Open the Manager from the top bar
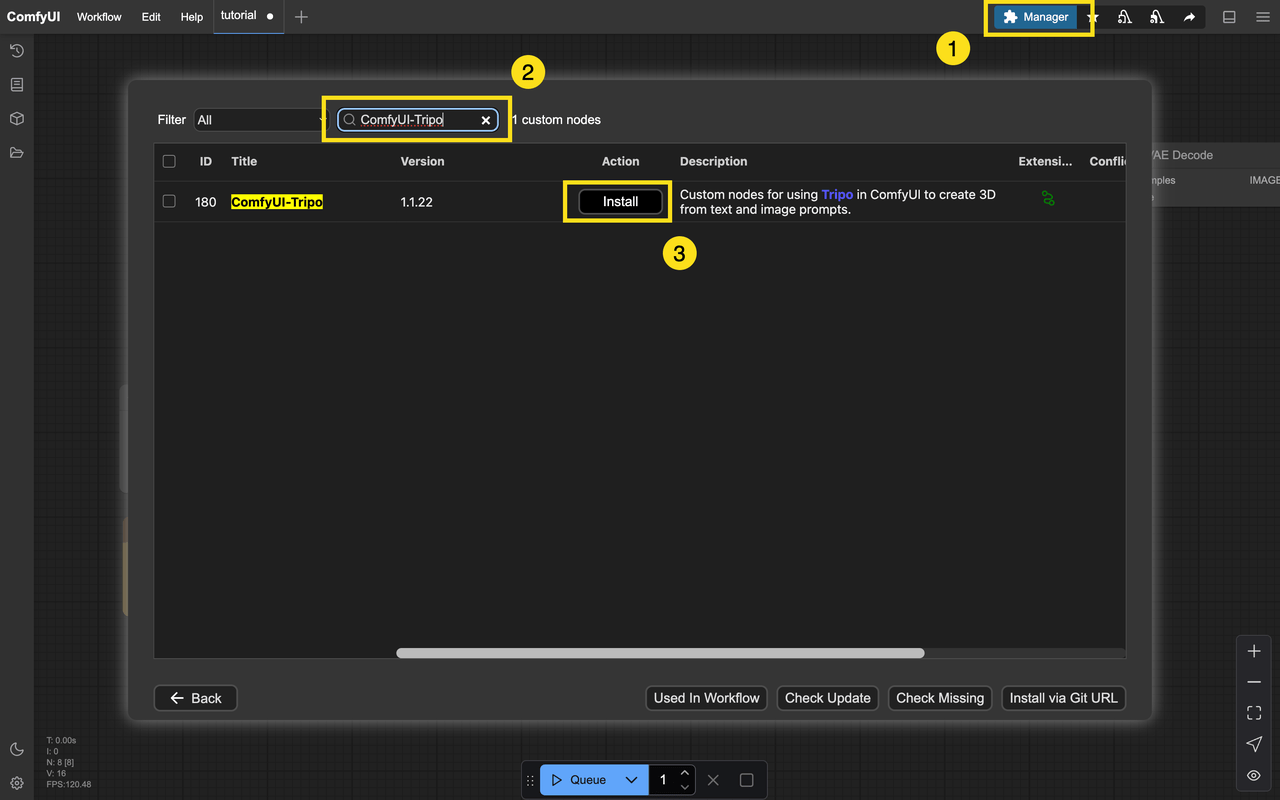This screenshot has height=800, width=1280. click(1036, 17)
